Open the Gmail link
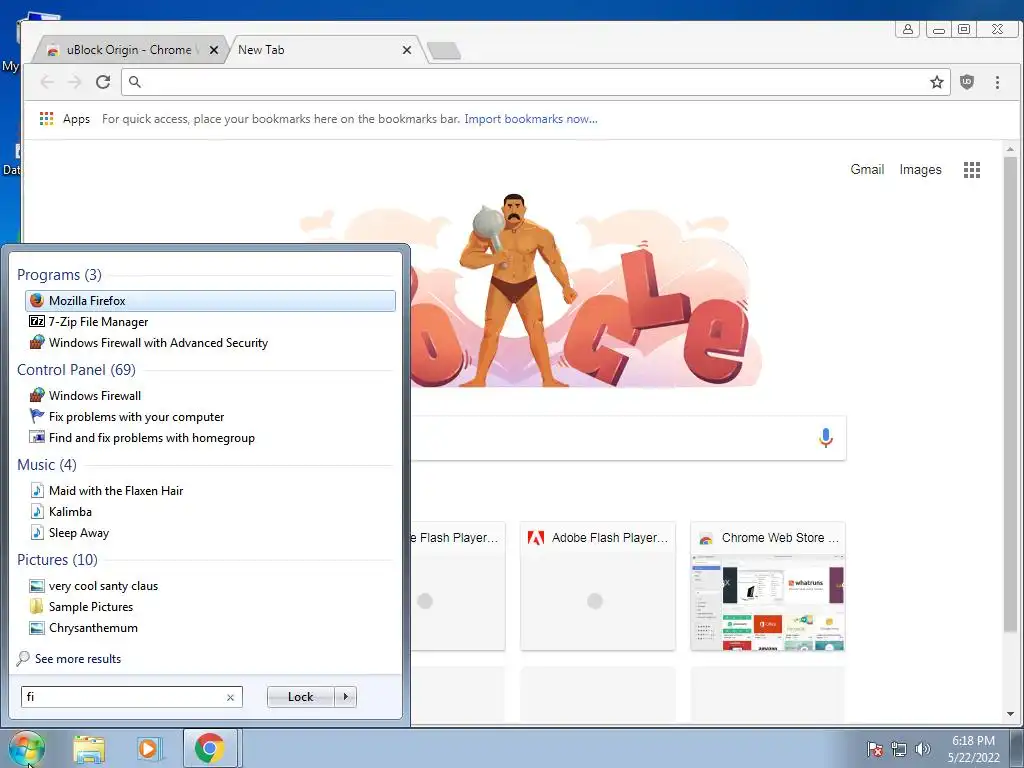This screenshot has width=1024, height=768. point(867,170)
